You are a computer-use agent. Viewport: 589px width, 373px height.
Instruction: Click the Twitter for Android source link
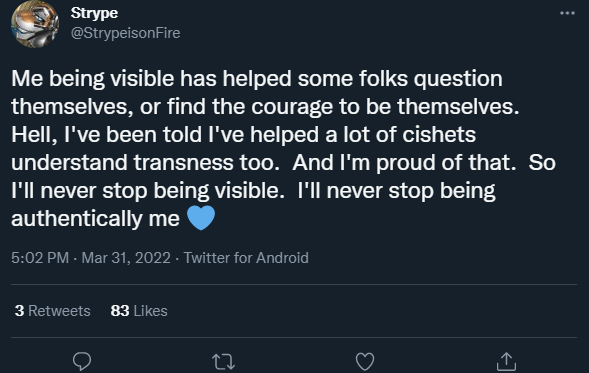point(246,258)
